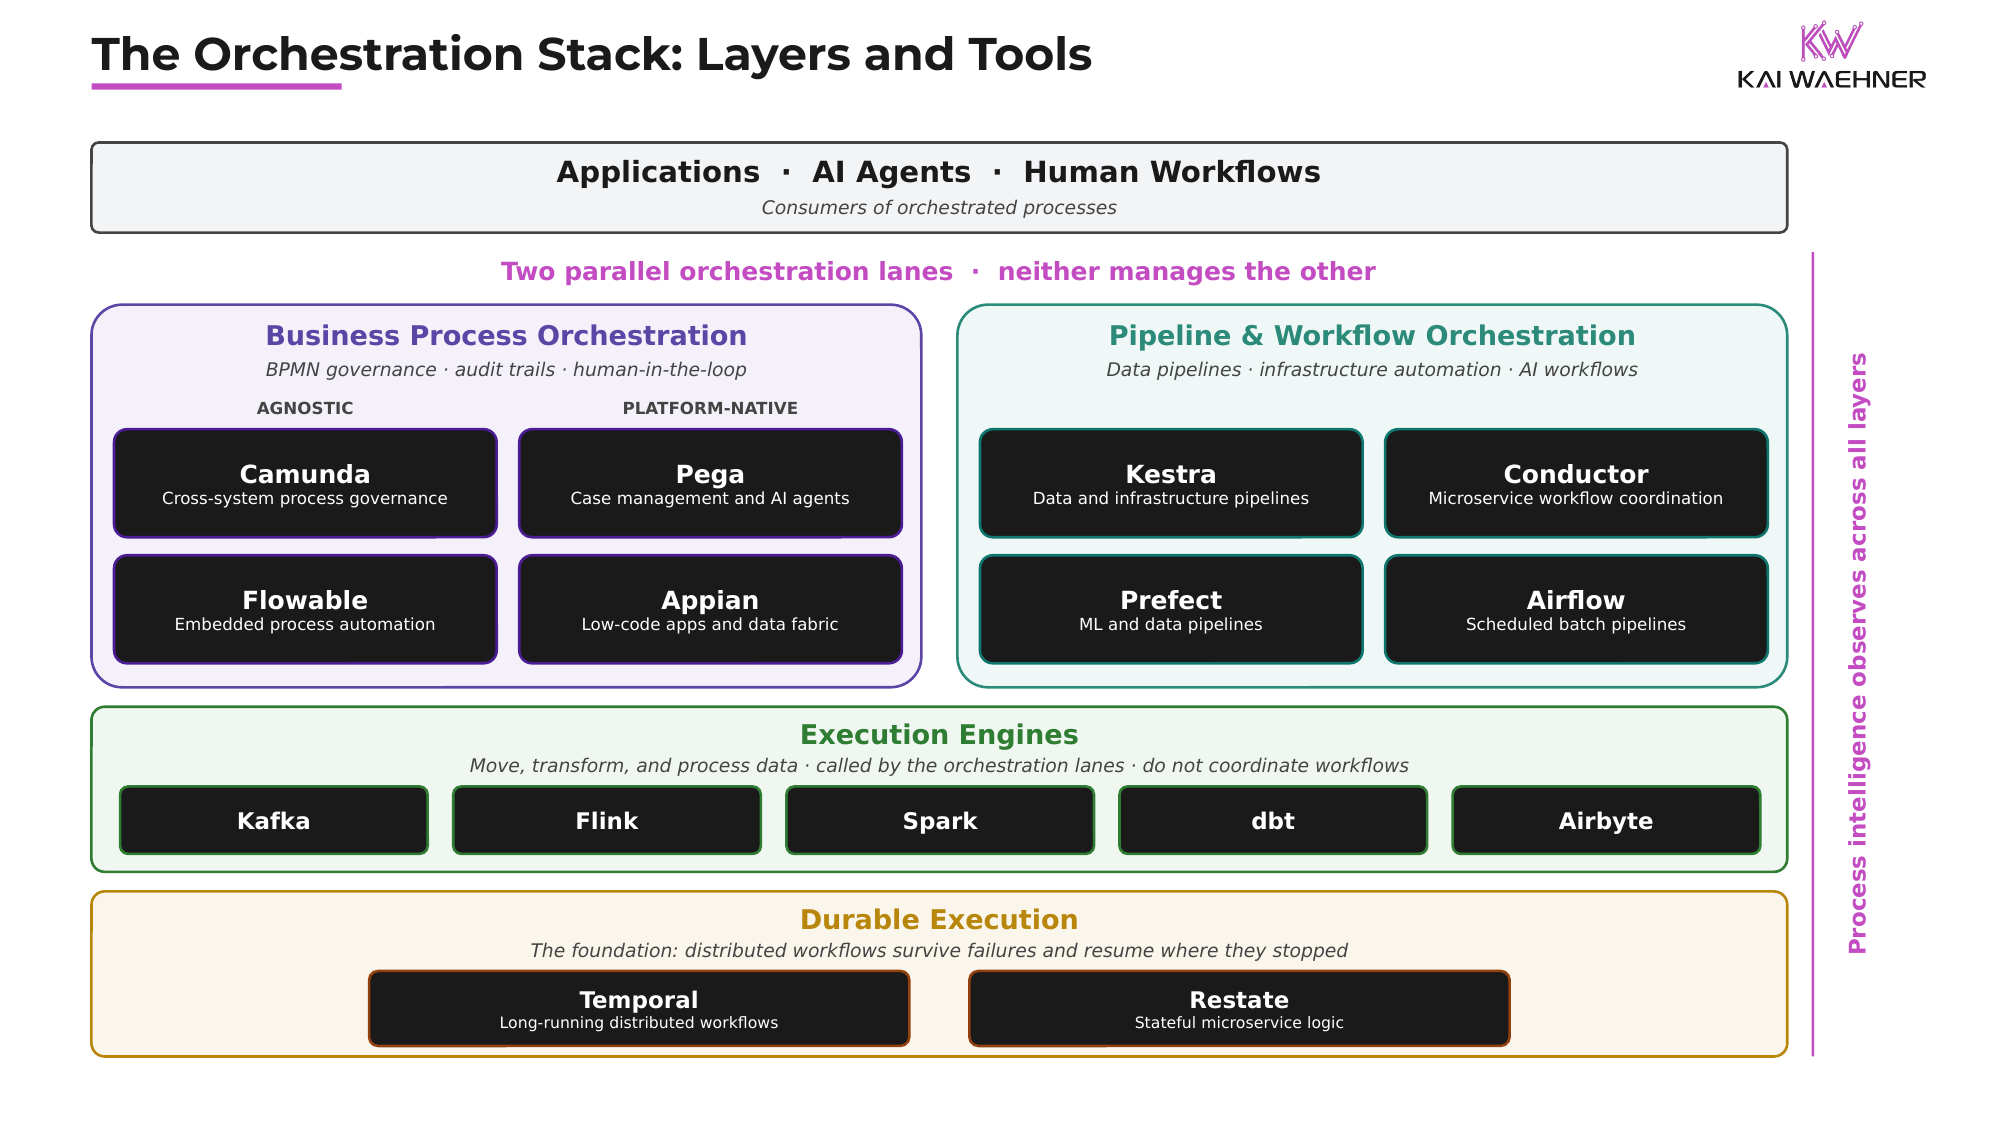Click the Airflow batch pipelines card

click(1576, 610)
